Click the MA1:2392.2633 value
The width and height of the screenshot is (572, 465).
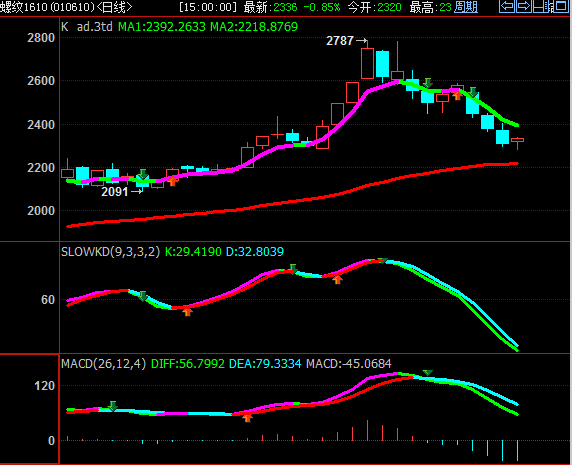click(x=162, y=27)
